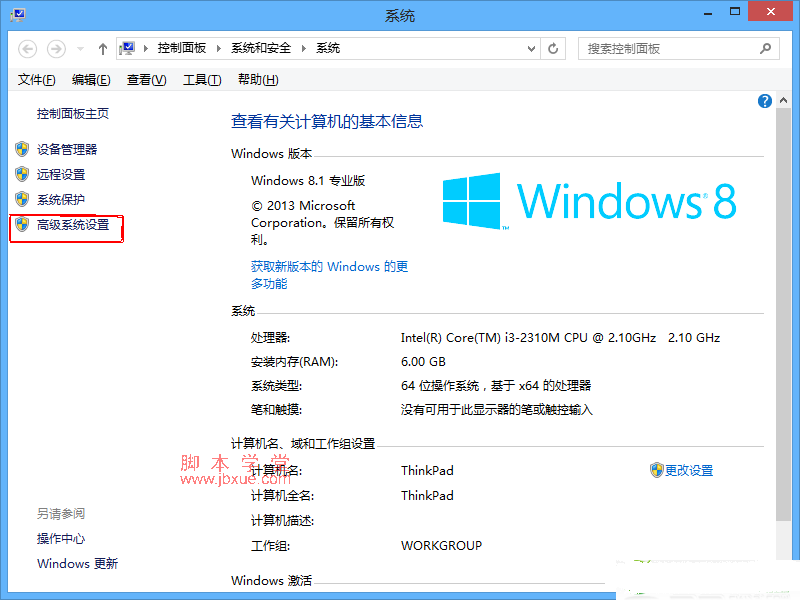The width and height of the screenshot is (800, 600).
Task: Open 系统保护
Action: pos(61,199)
